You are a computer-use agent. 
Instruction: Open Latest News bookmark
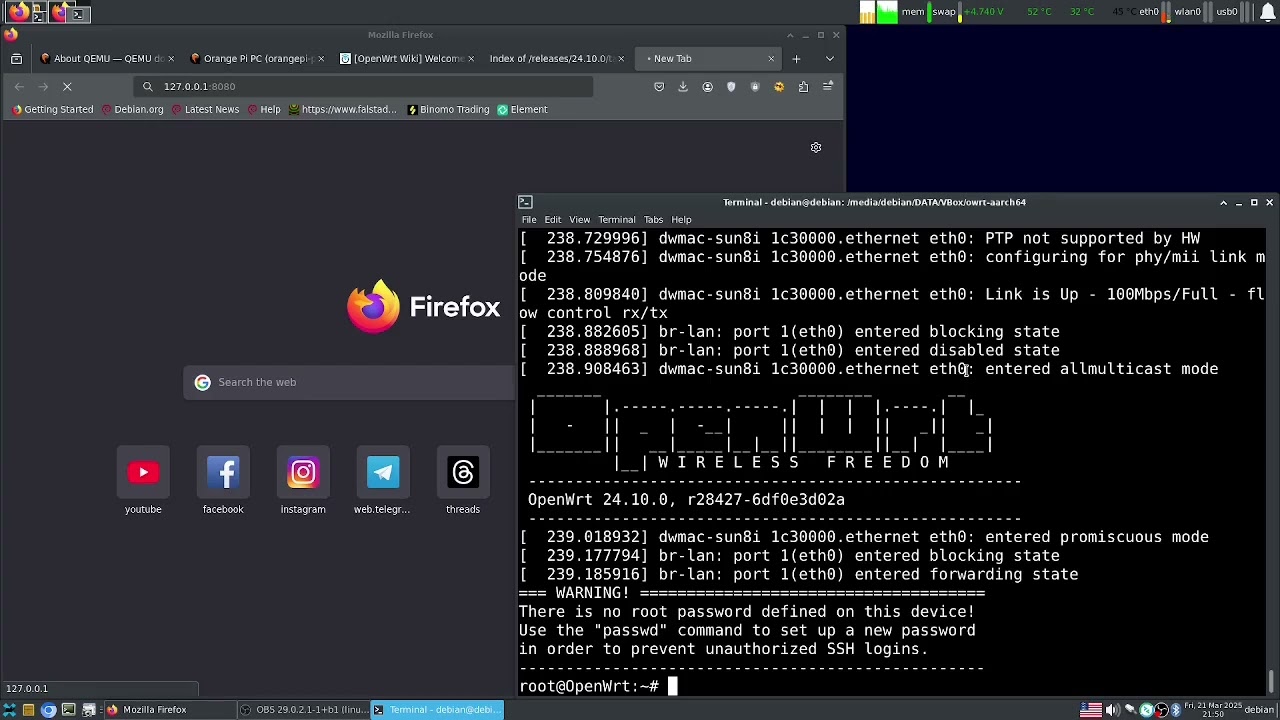(205, 110)
